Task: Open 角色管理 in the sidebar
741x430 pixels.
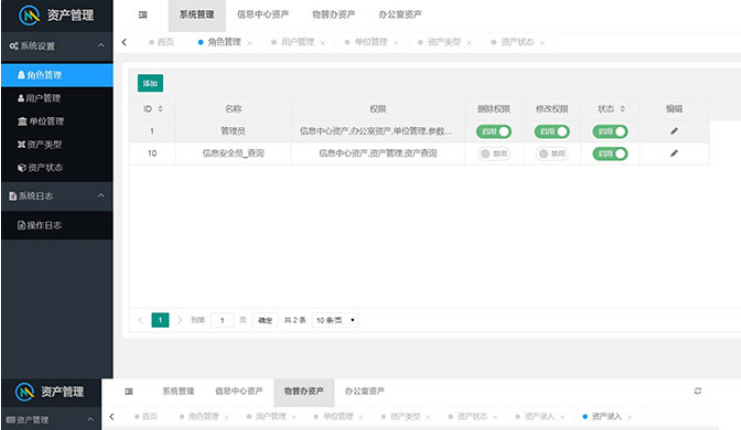Action: pyautogui.click(x=57, y=75)
